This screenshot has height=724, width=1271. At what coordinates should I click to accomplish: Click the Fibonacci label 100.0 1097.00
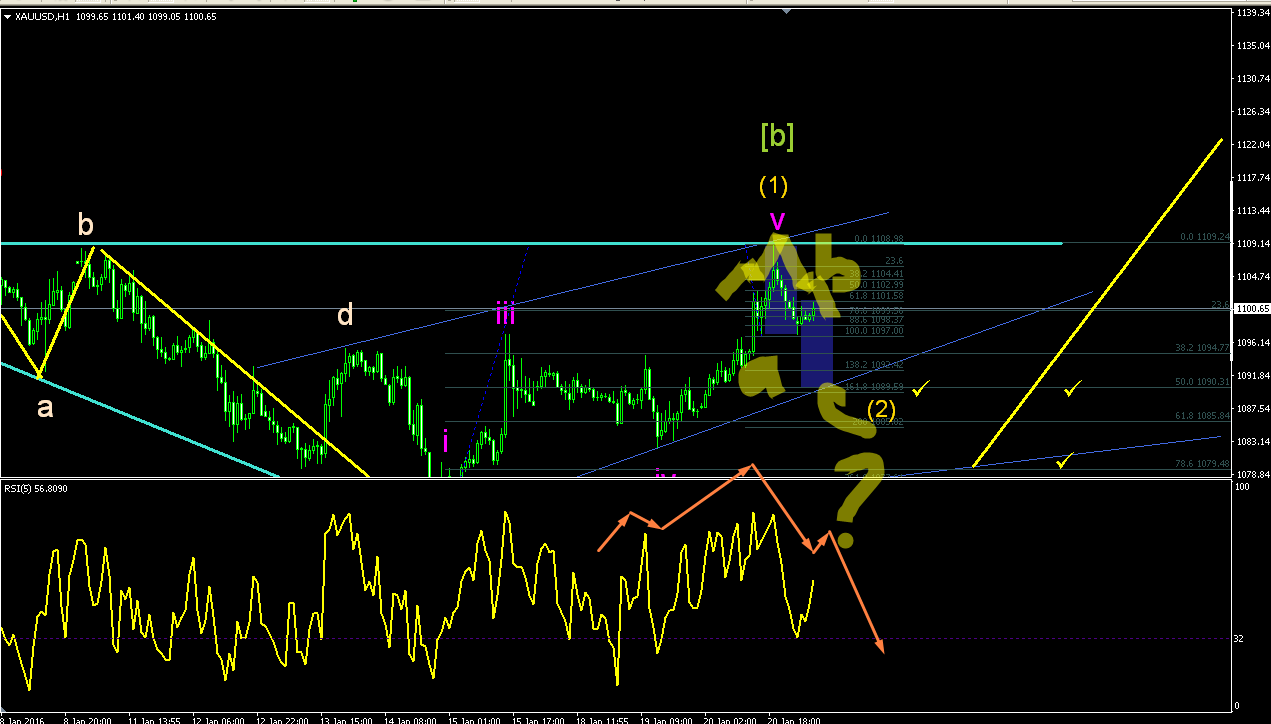coord(874,330)
